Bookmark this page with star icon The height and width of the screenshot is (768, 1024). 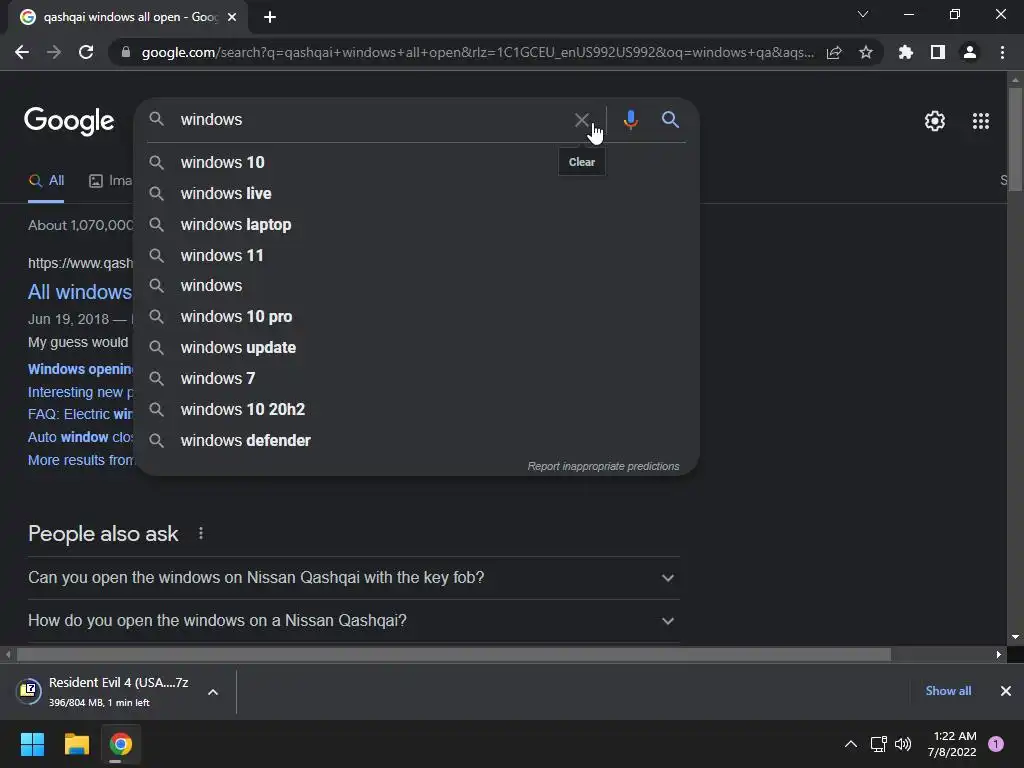click(x=865, y=52)
